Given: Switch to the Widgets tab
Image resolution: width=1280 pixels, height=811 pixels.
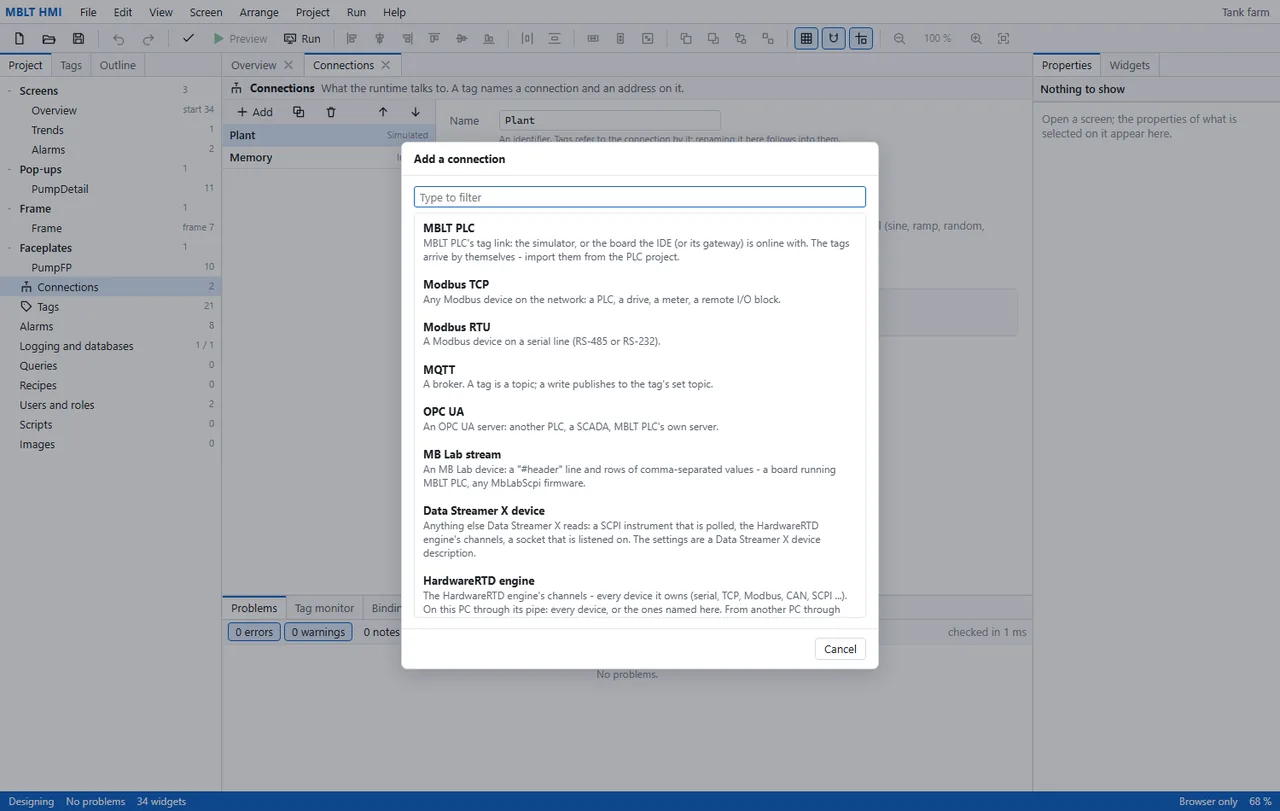Looking at the screenshot, I should pyautogui.click(x=1129, y=65).
